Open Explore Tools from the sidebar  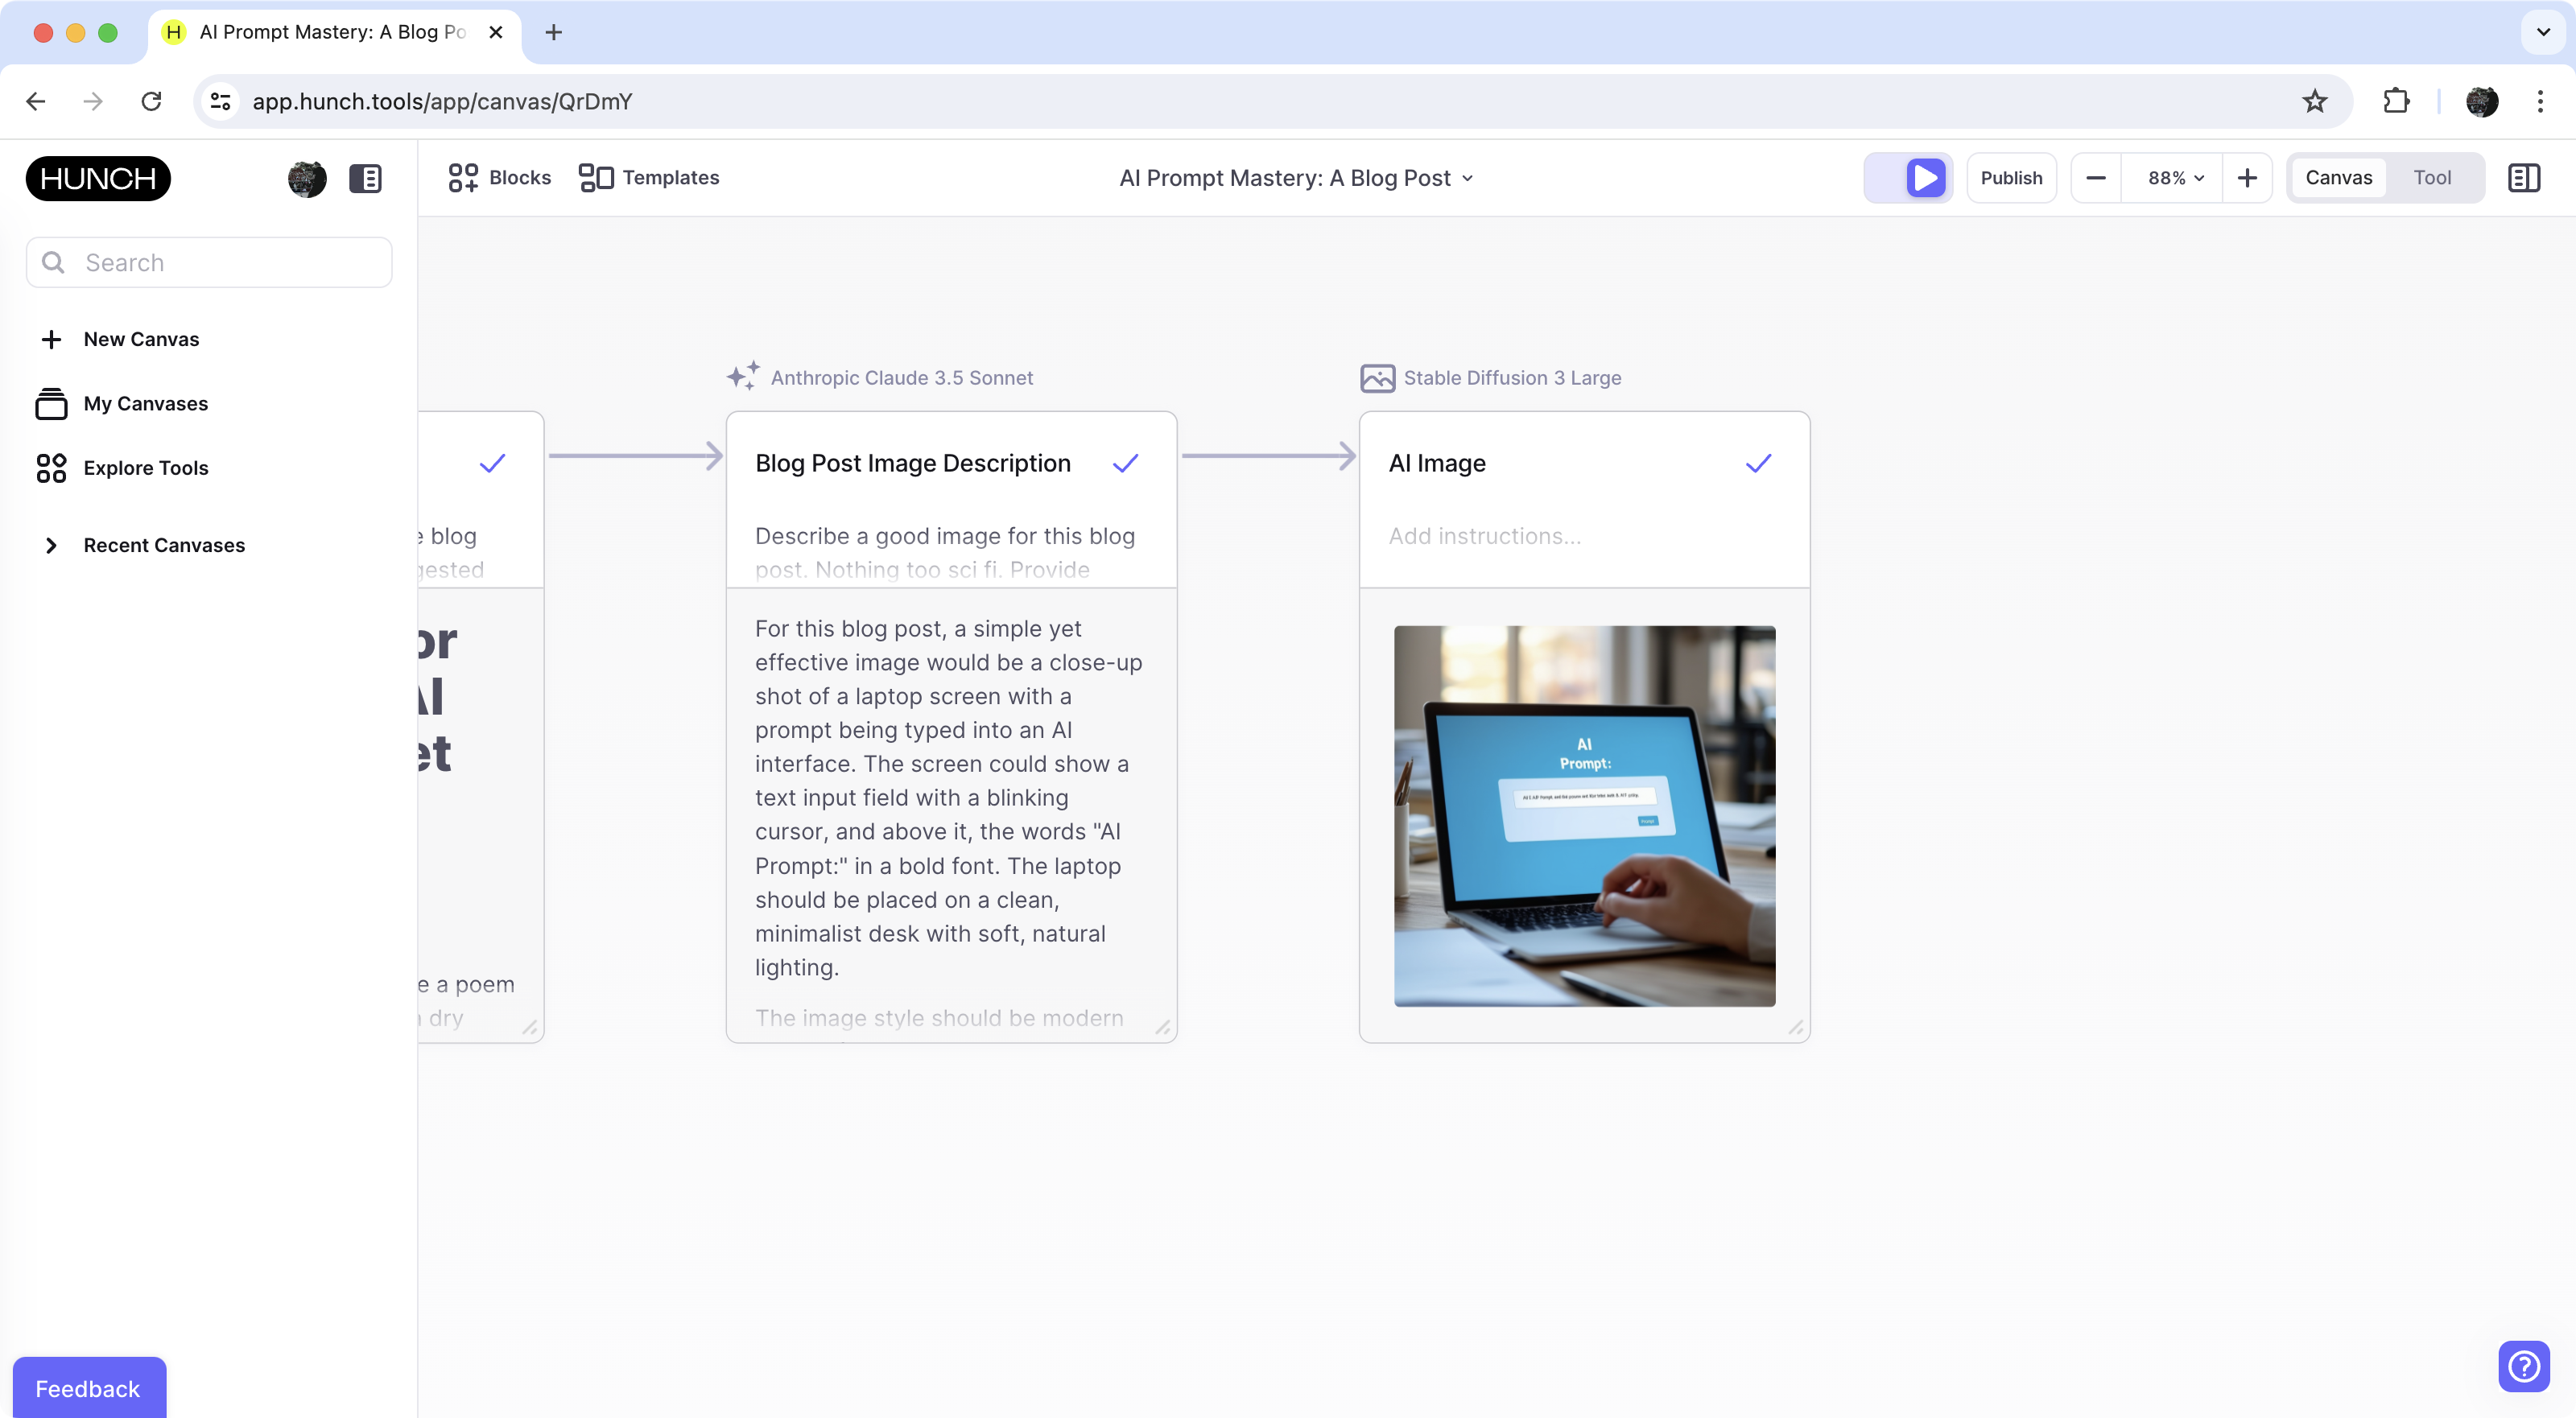pos(146,468)
